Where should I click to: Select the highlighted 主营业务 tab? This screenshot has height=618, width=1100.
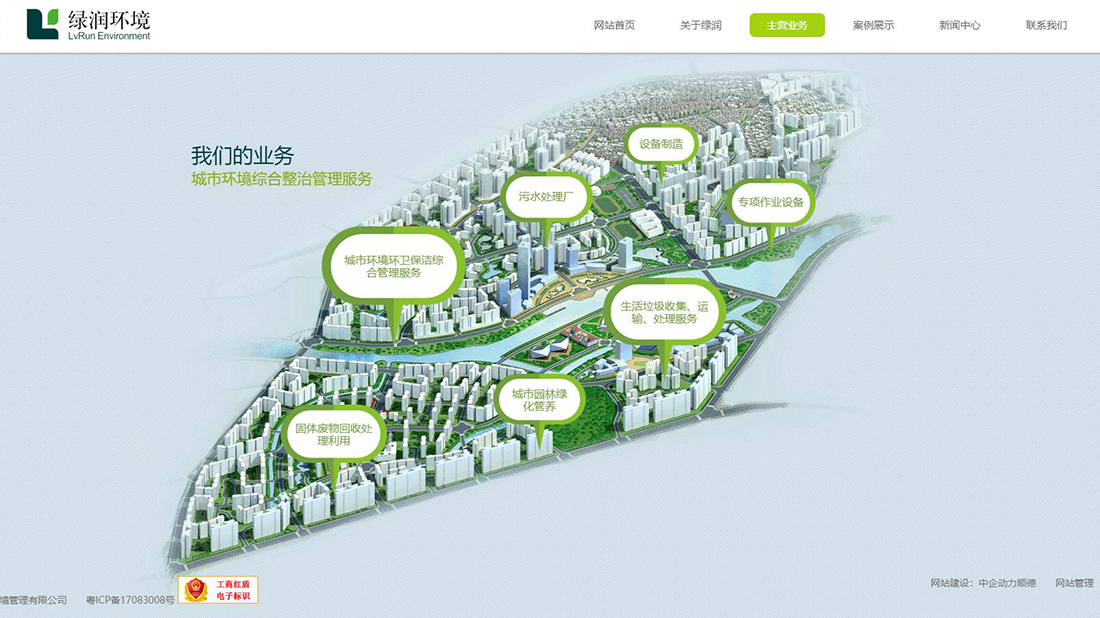click(x=787, y=25)
